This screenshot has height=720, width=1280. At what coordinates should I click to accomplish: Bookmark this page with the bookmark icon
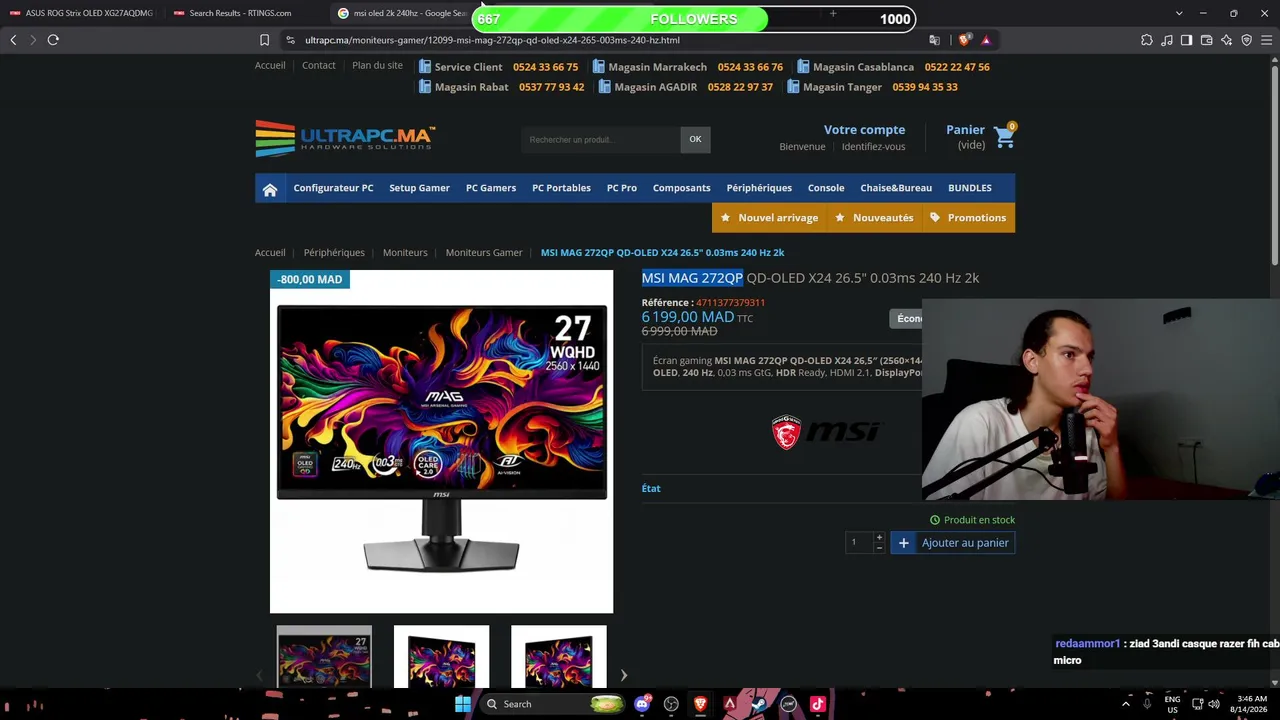pos(264,40)
